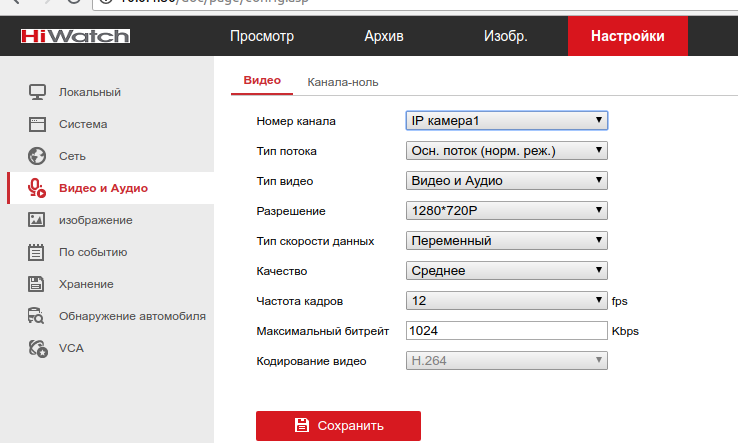Viewport: 738px width, 443px height.
Task: Click the Максимальный битрейт input field
Action: (507, 330)
